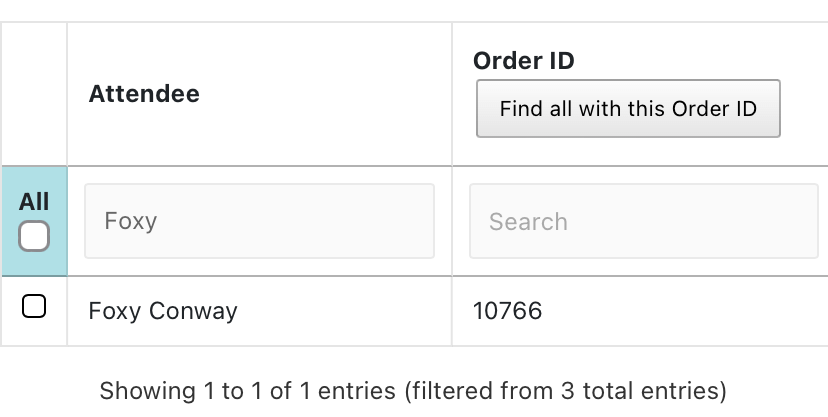Screen dimensions: 828x417
Task: Click order number 10766
Action: point(507,311)
